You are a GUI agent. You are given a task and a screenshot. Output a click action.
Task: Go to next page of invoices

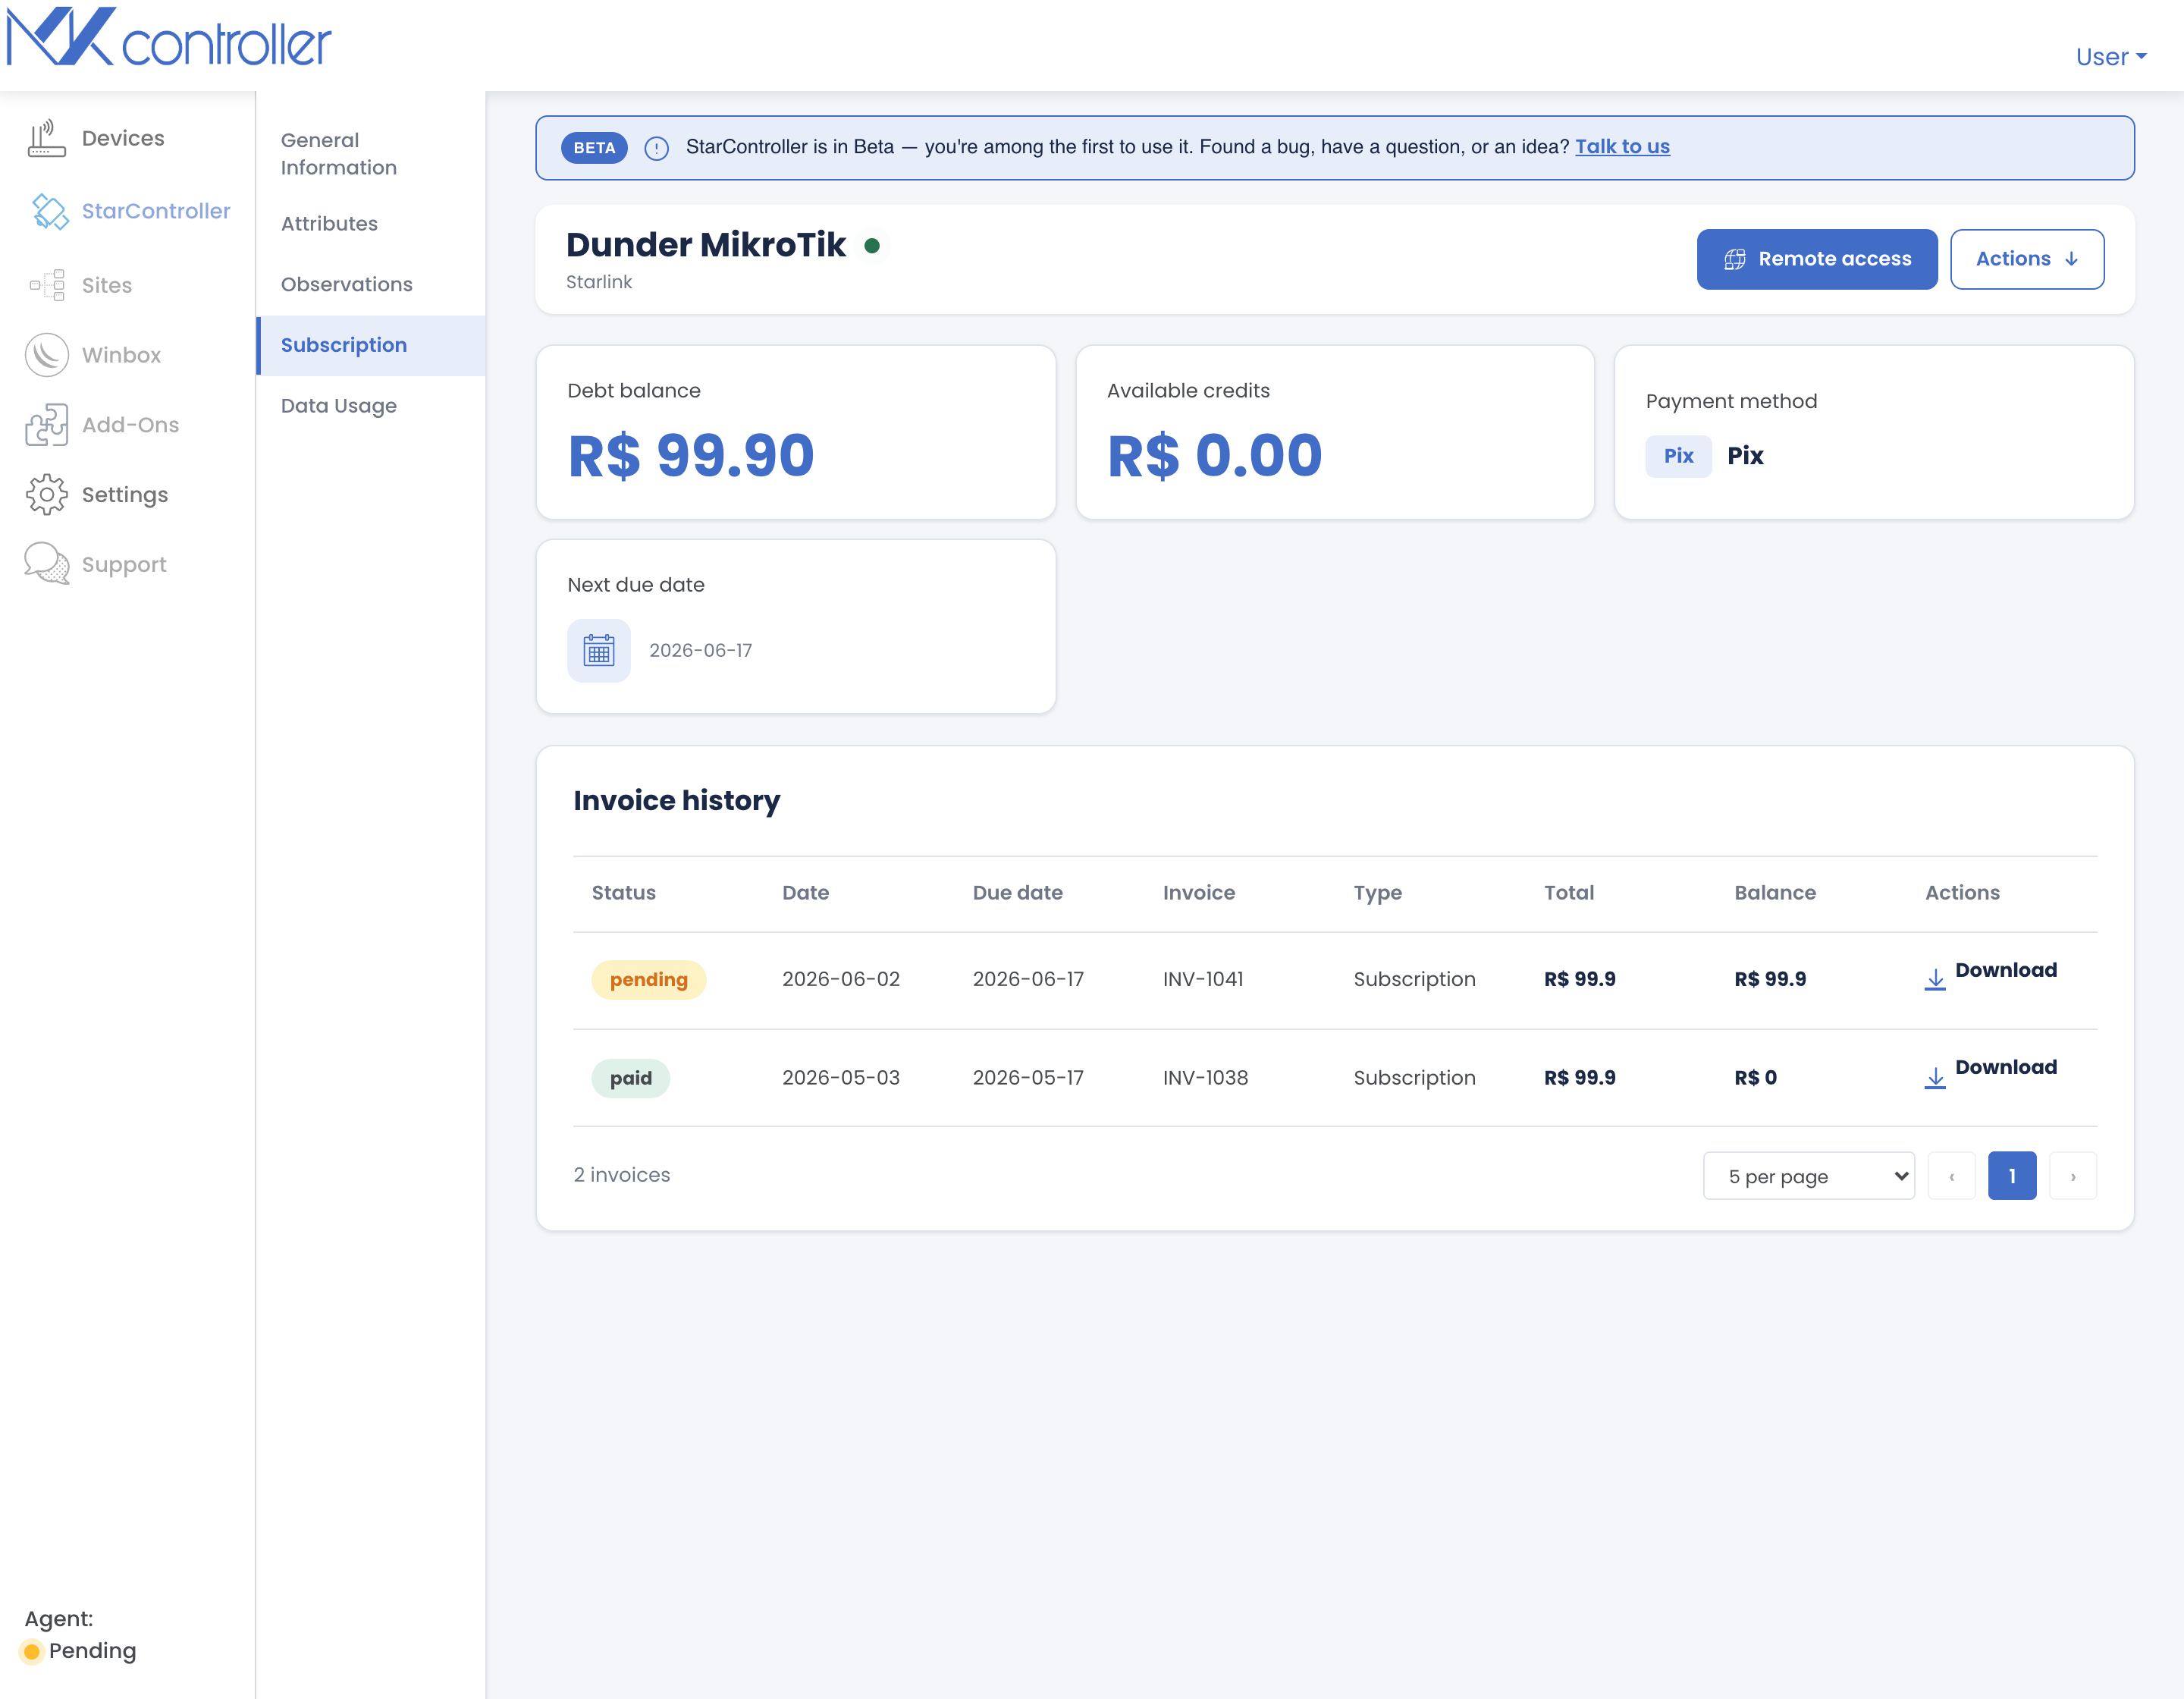tap(2073, 1176)
